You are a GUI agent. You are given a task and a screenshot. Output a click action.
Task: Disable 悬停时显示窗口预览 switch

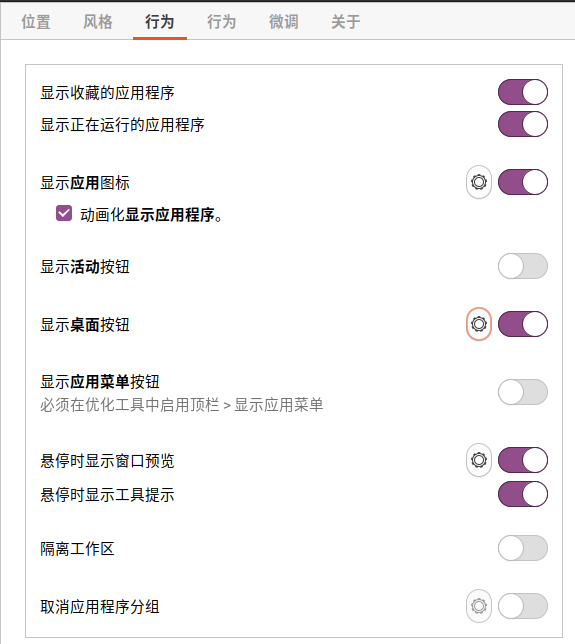point(523,460)
